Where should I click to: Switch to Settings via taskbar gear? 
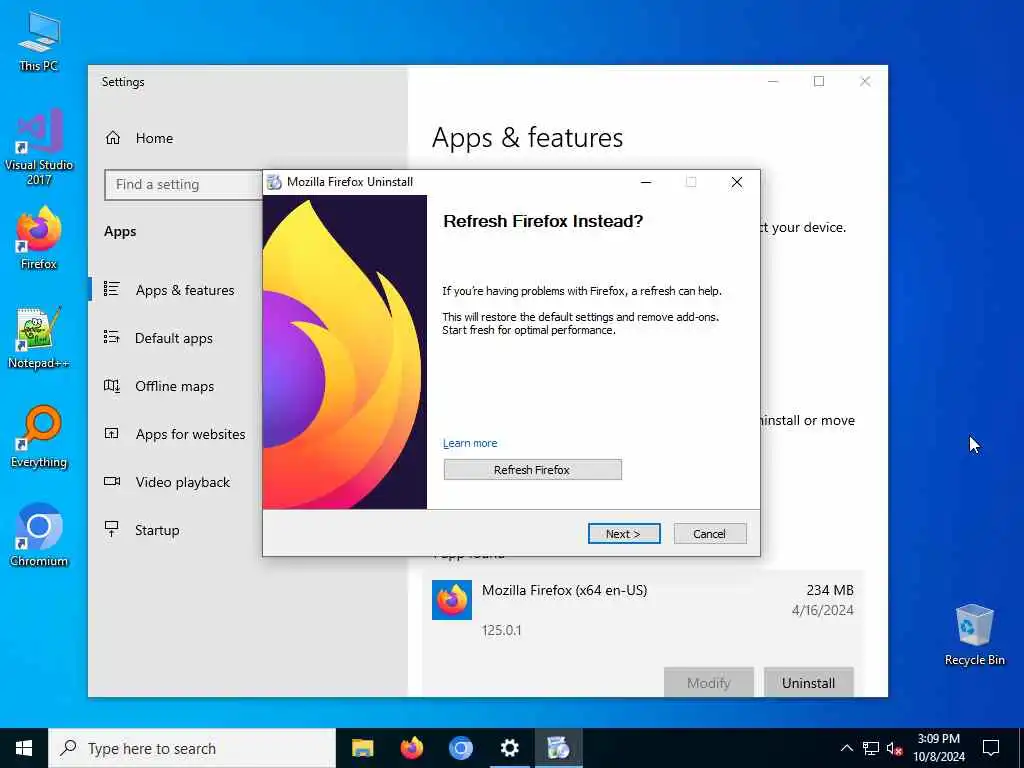509,748
